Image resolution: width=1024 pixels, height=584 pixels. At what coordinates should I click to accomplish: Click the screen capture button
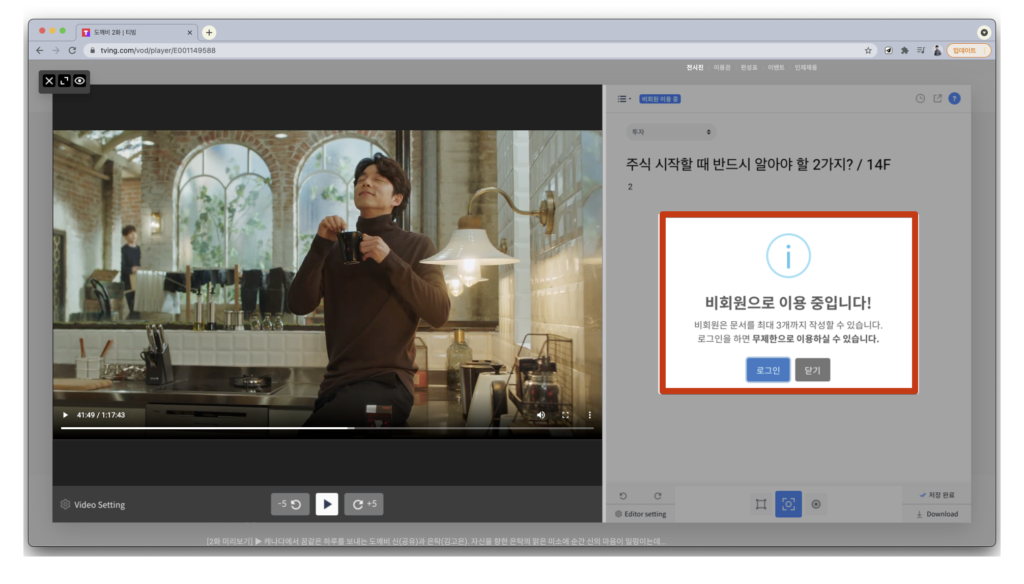[x=788, y=504]
